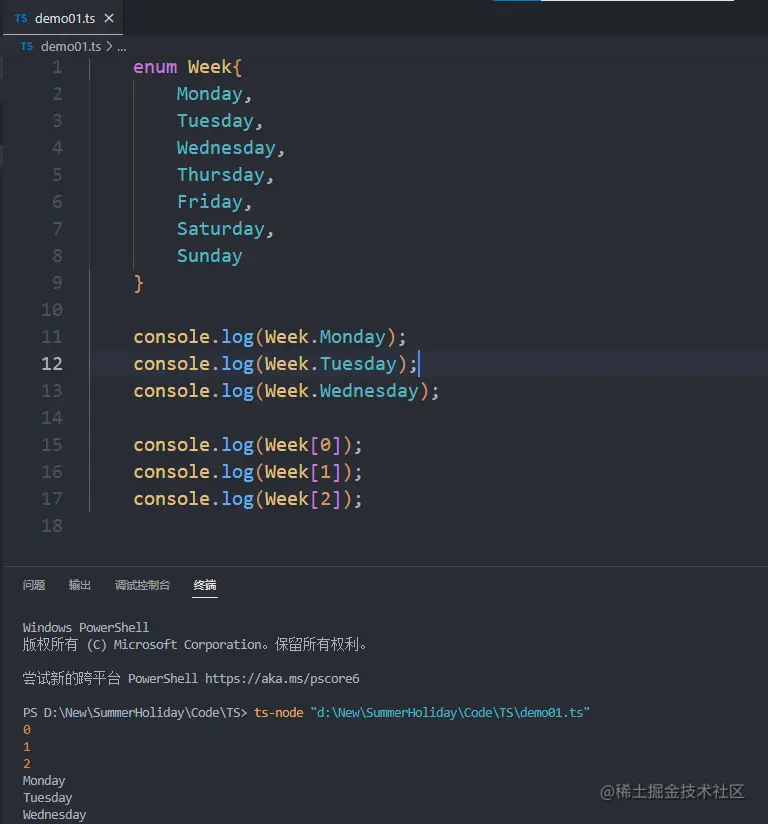Click Week[0] on line 15
Viewport: 768px width, 824px height.
(303, 445)
